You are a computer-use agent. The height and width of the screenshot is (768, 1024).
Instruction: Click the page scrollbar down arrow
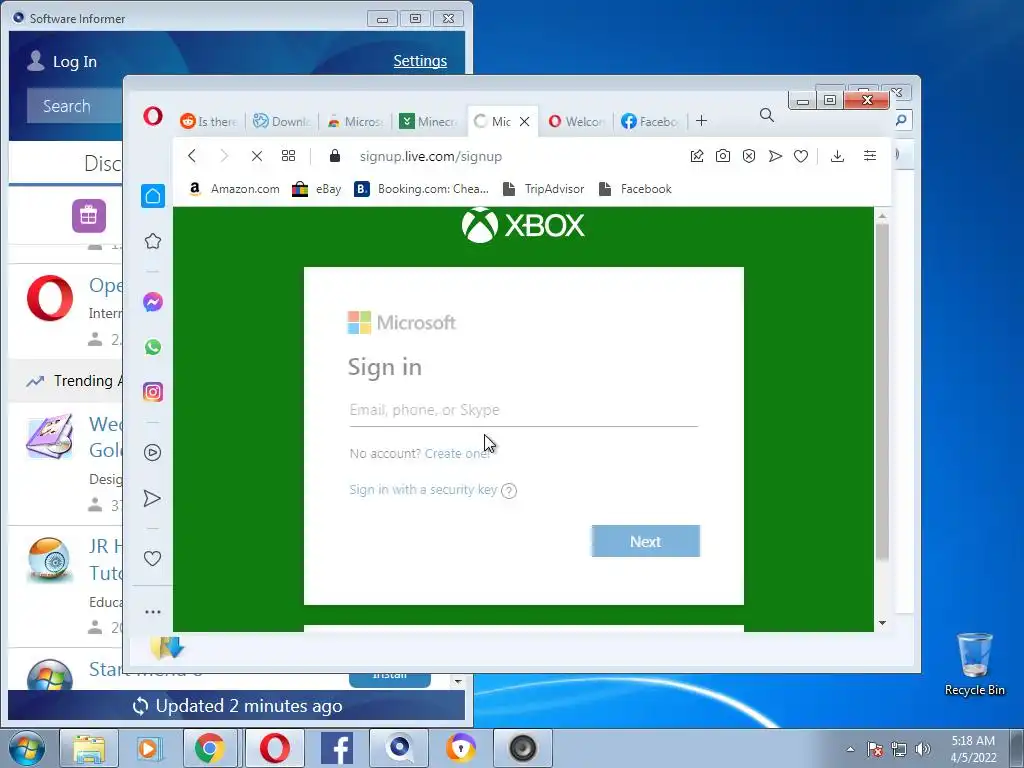click(882, 623)
